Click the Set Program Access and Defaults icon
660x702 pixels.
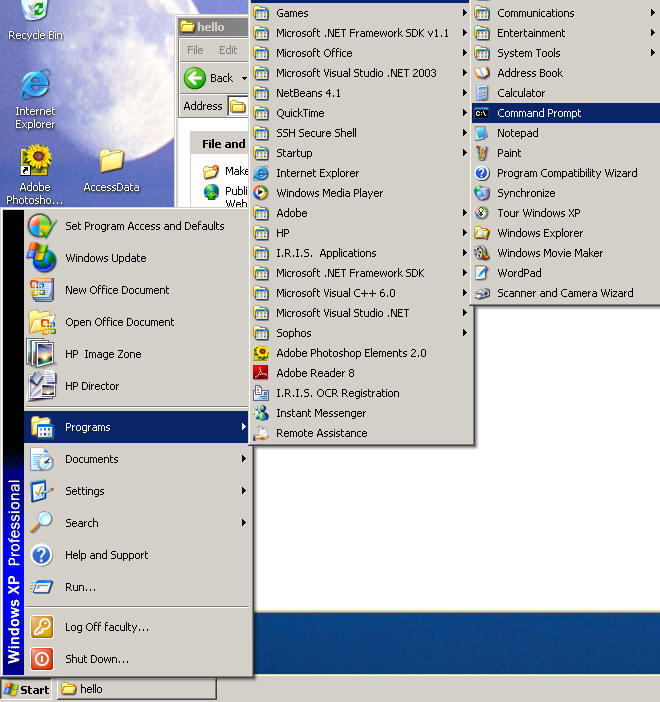(x=42, y=226)
